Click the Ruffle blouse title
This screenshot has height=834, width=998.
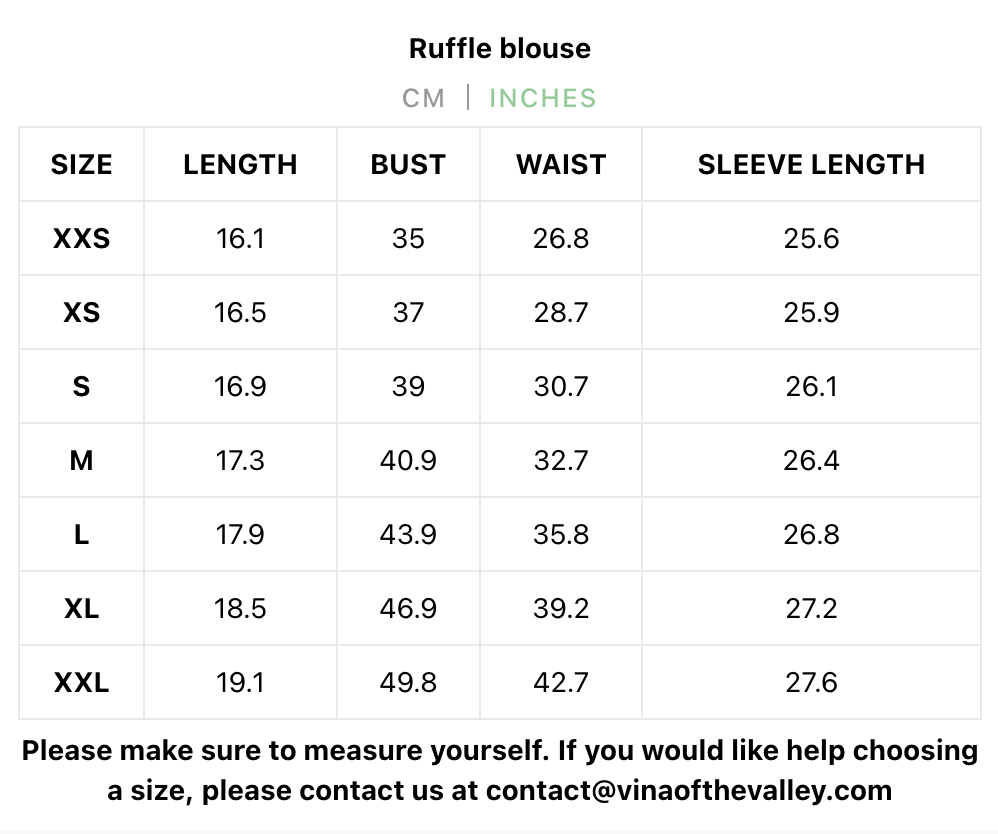(x=500, y=48)
